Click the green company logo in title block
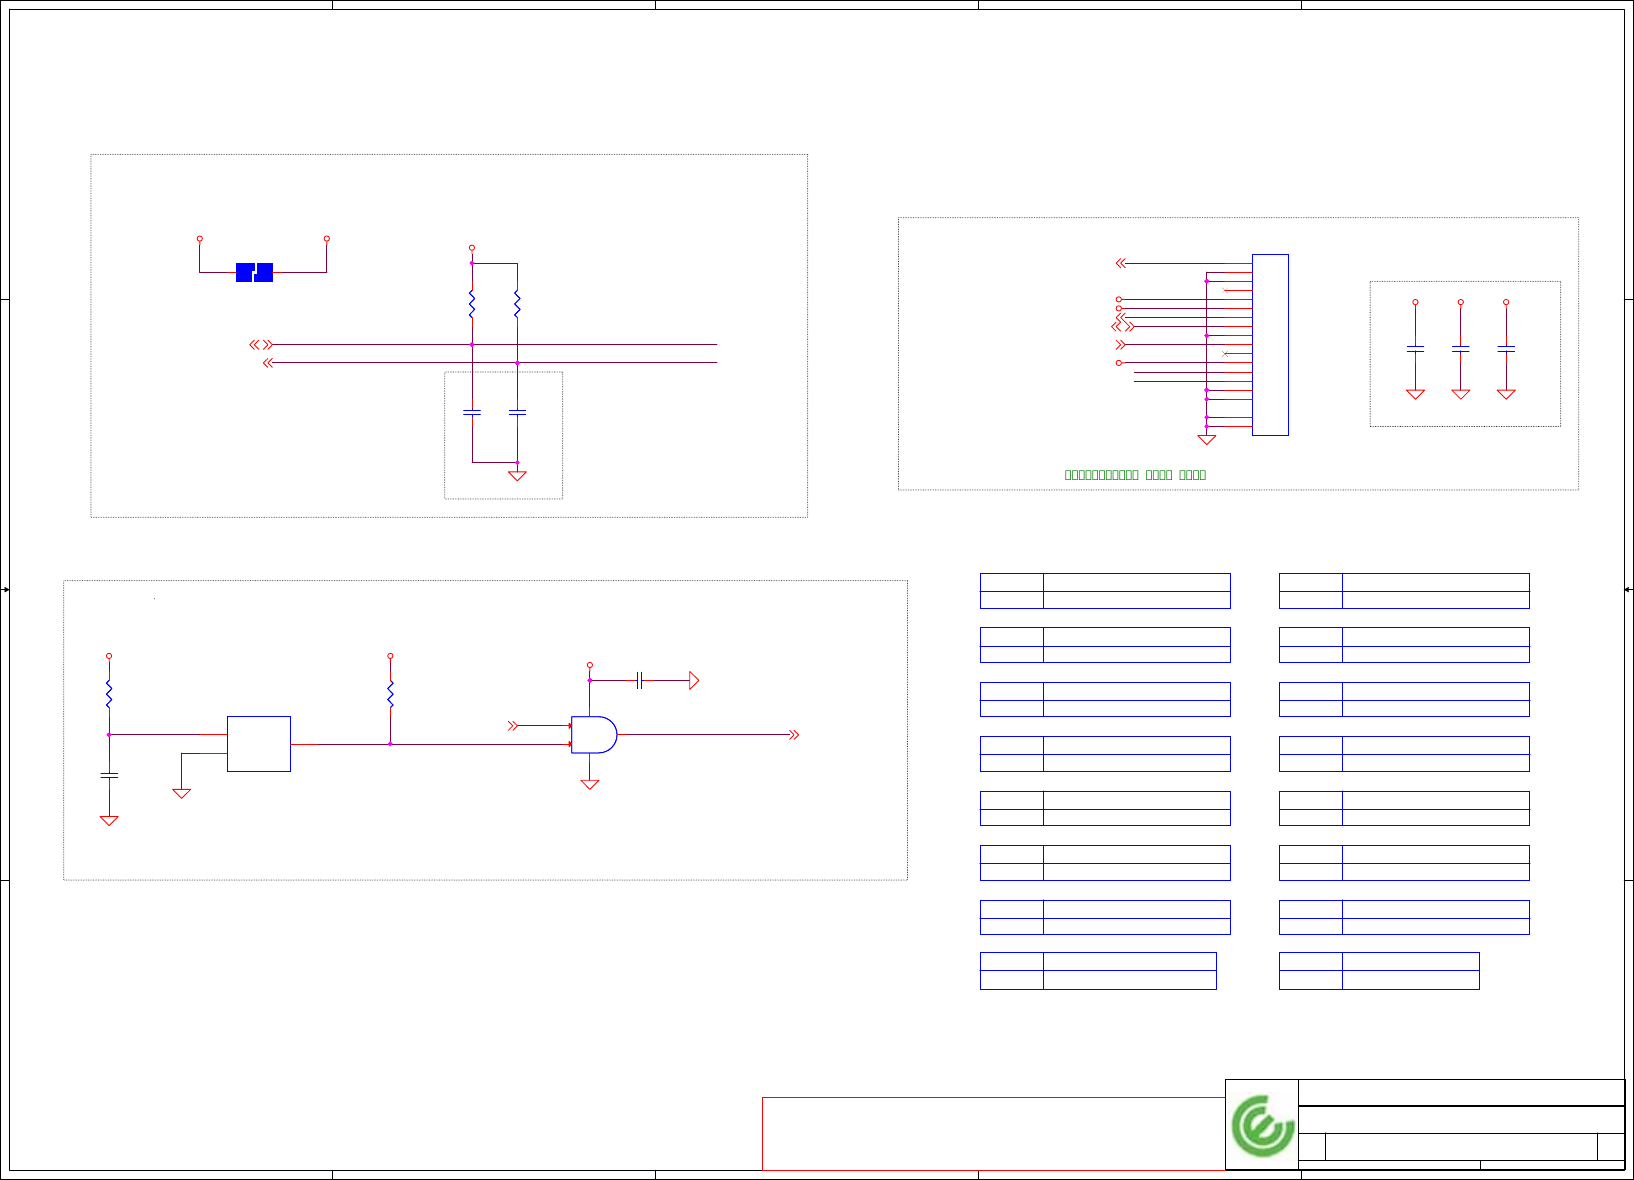Image resolution: width=1634 pixels, height=1180 pixels. 1262,1126
